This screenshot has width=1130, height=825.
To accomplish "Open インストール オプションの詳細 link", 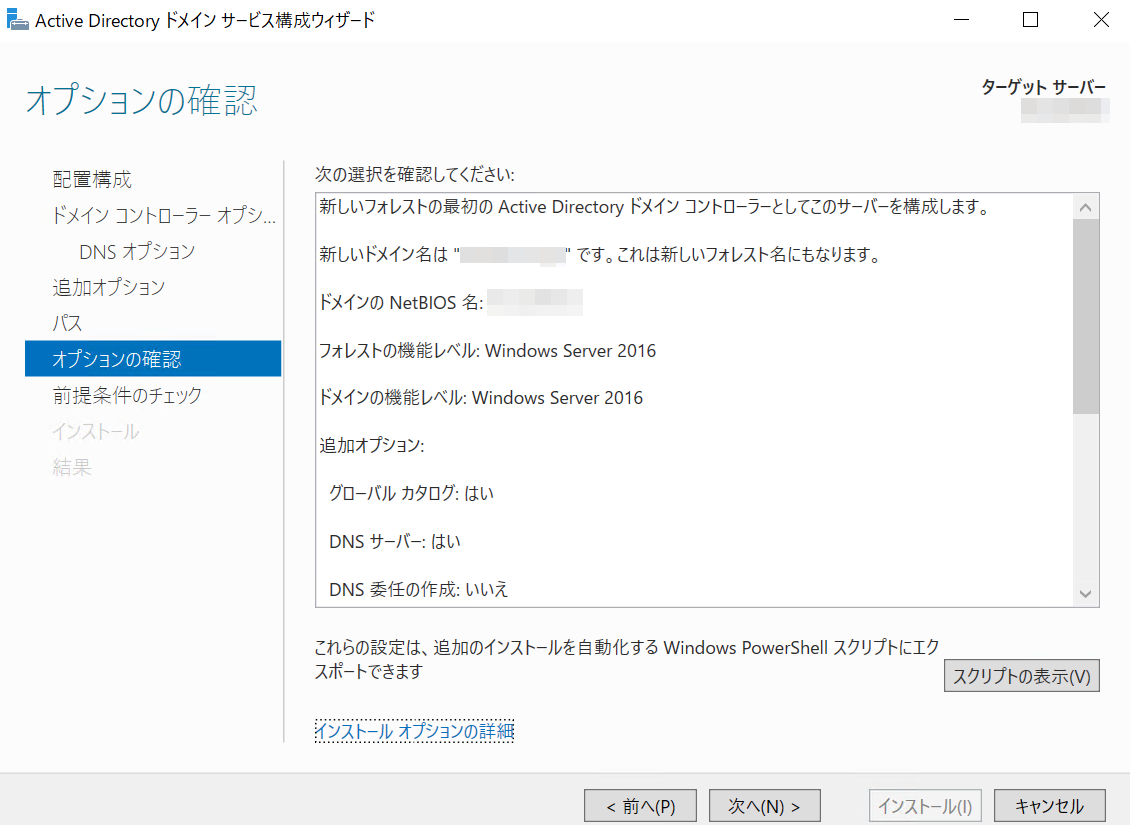I will point(414,731).
